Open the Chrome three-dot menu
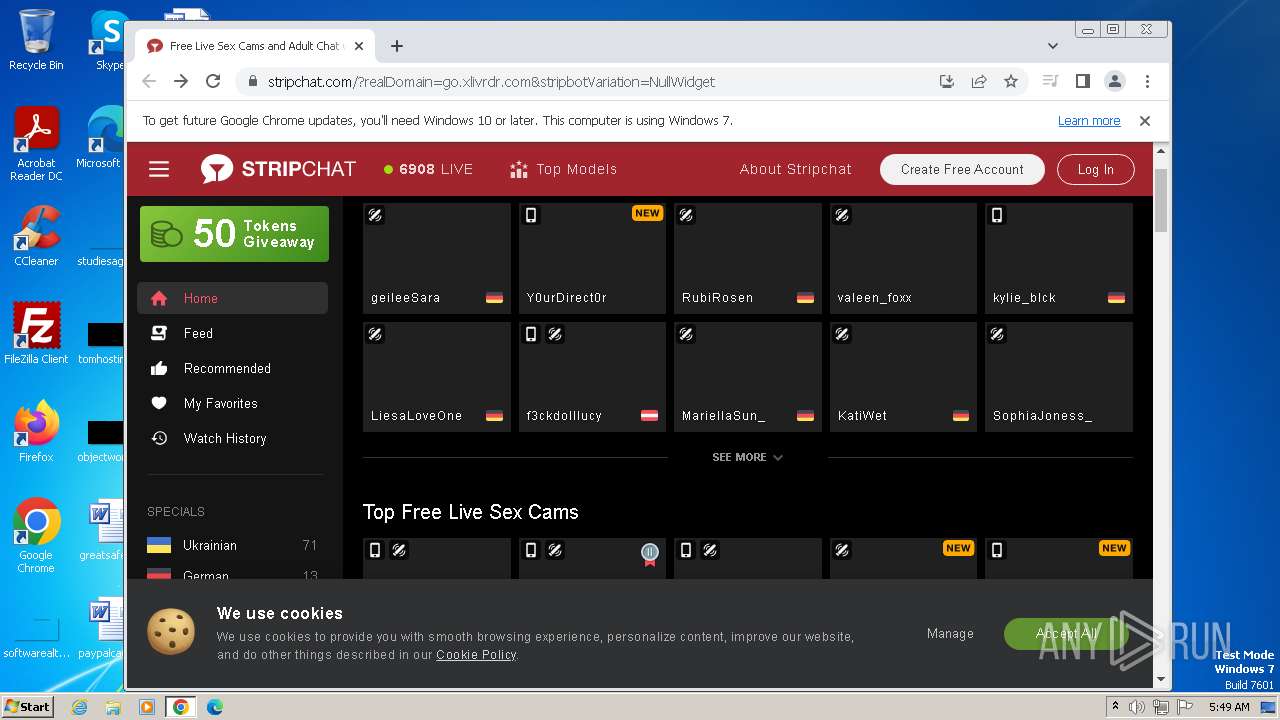 (1147, 81)
